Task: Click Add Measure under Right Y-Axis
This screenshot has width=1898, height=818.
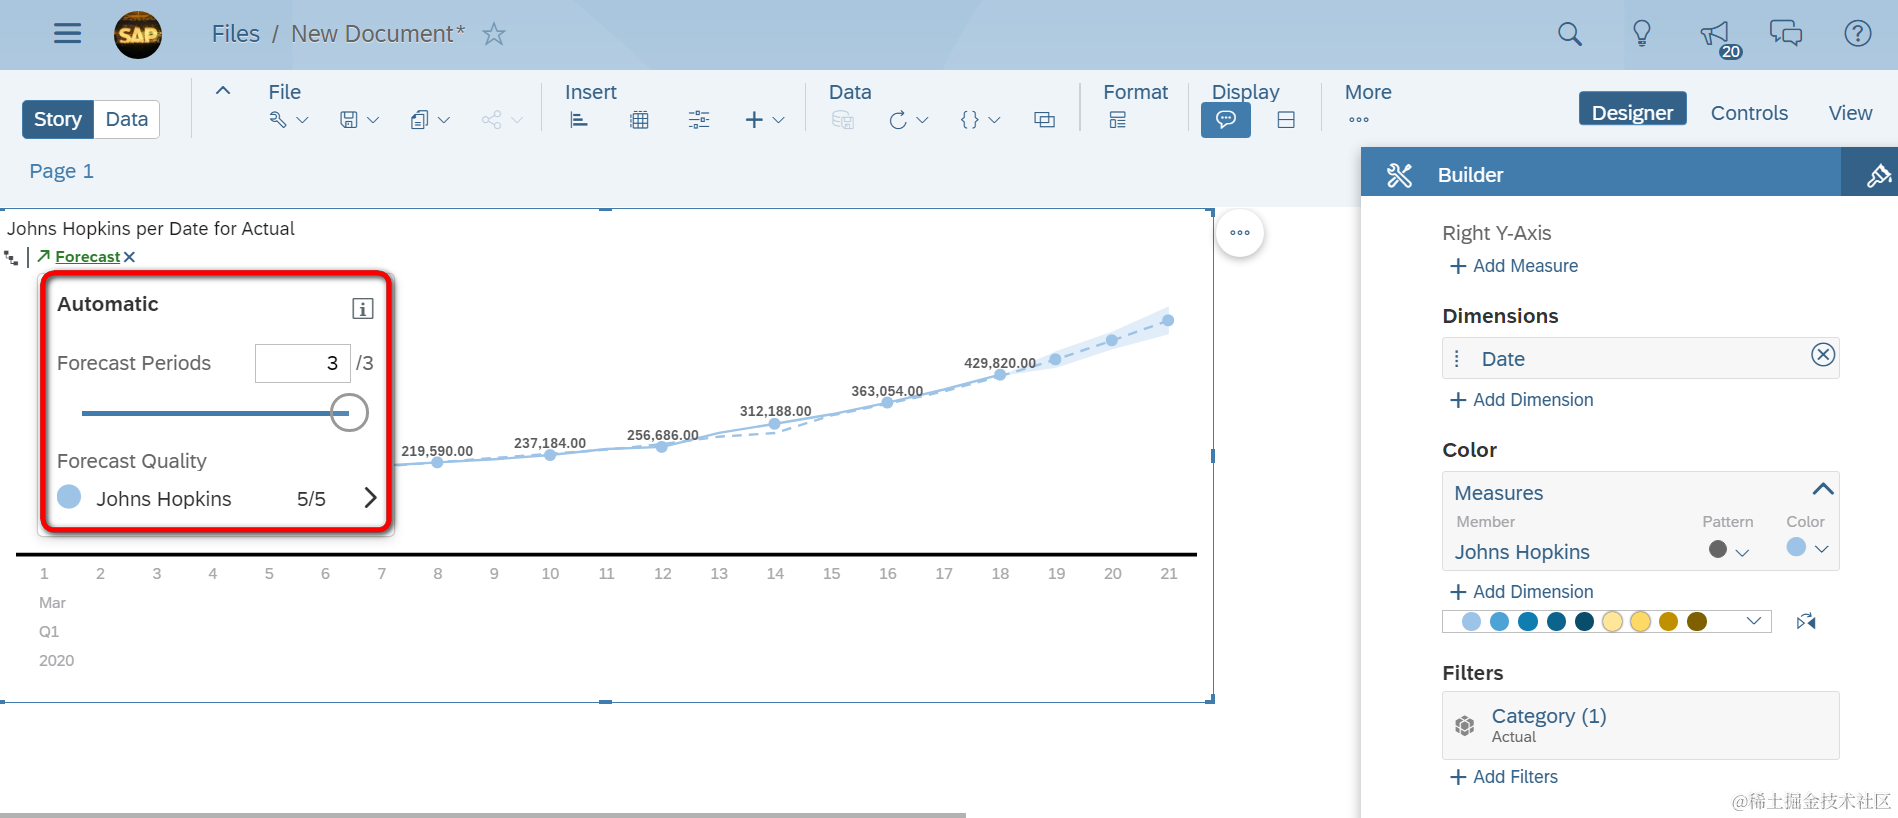Action: (x=1514, y=266)
